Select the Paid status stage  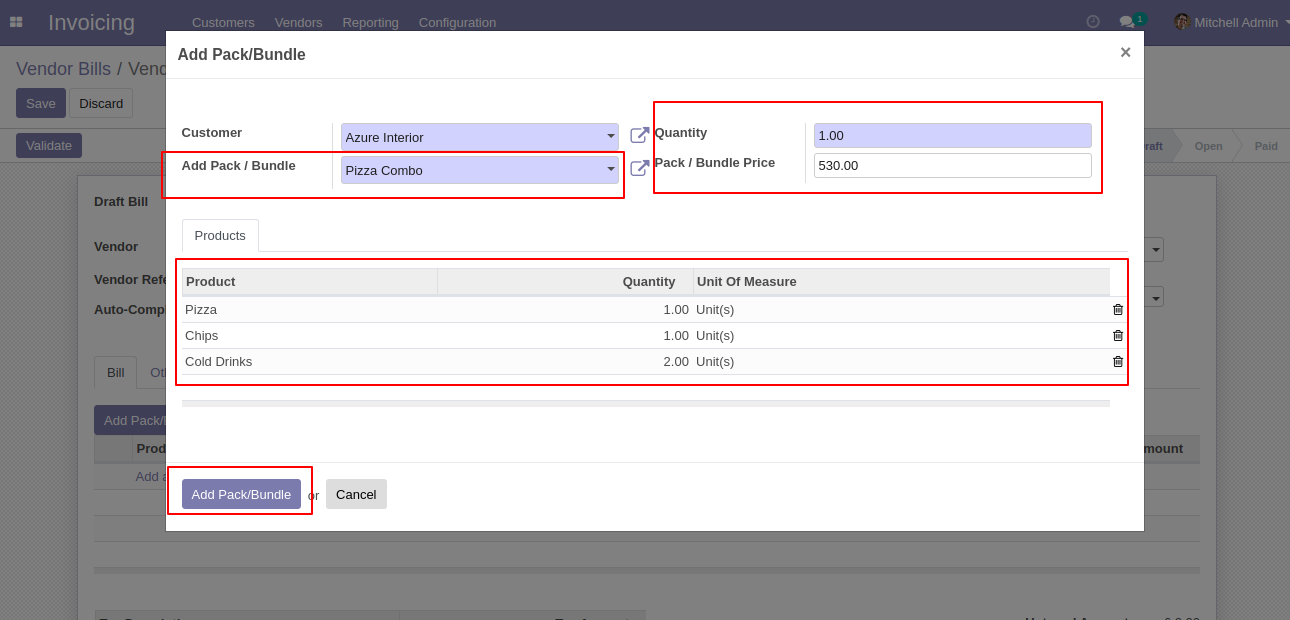pyautogui.click(x=1266, y=146)
